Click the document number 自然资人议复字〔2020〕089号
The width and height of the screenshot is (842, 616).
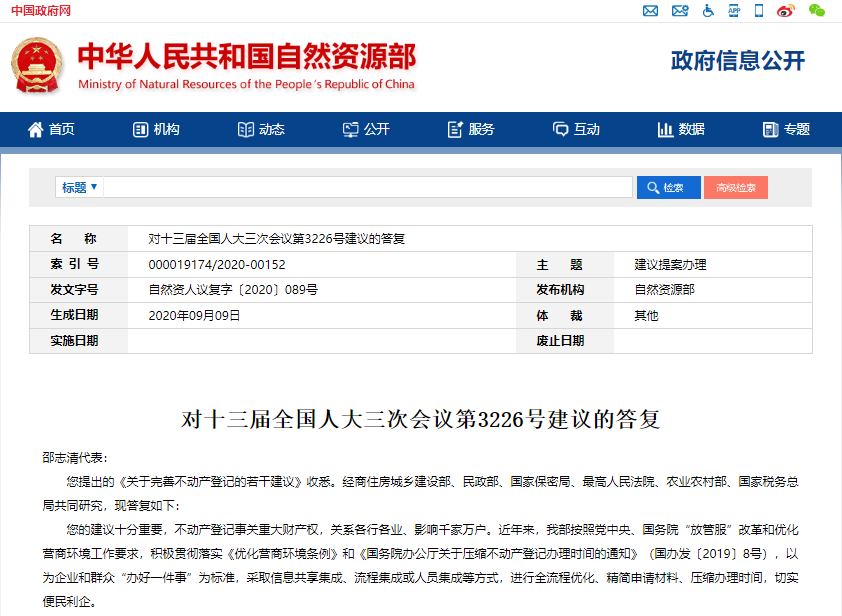(233, 290)
